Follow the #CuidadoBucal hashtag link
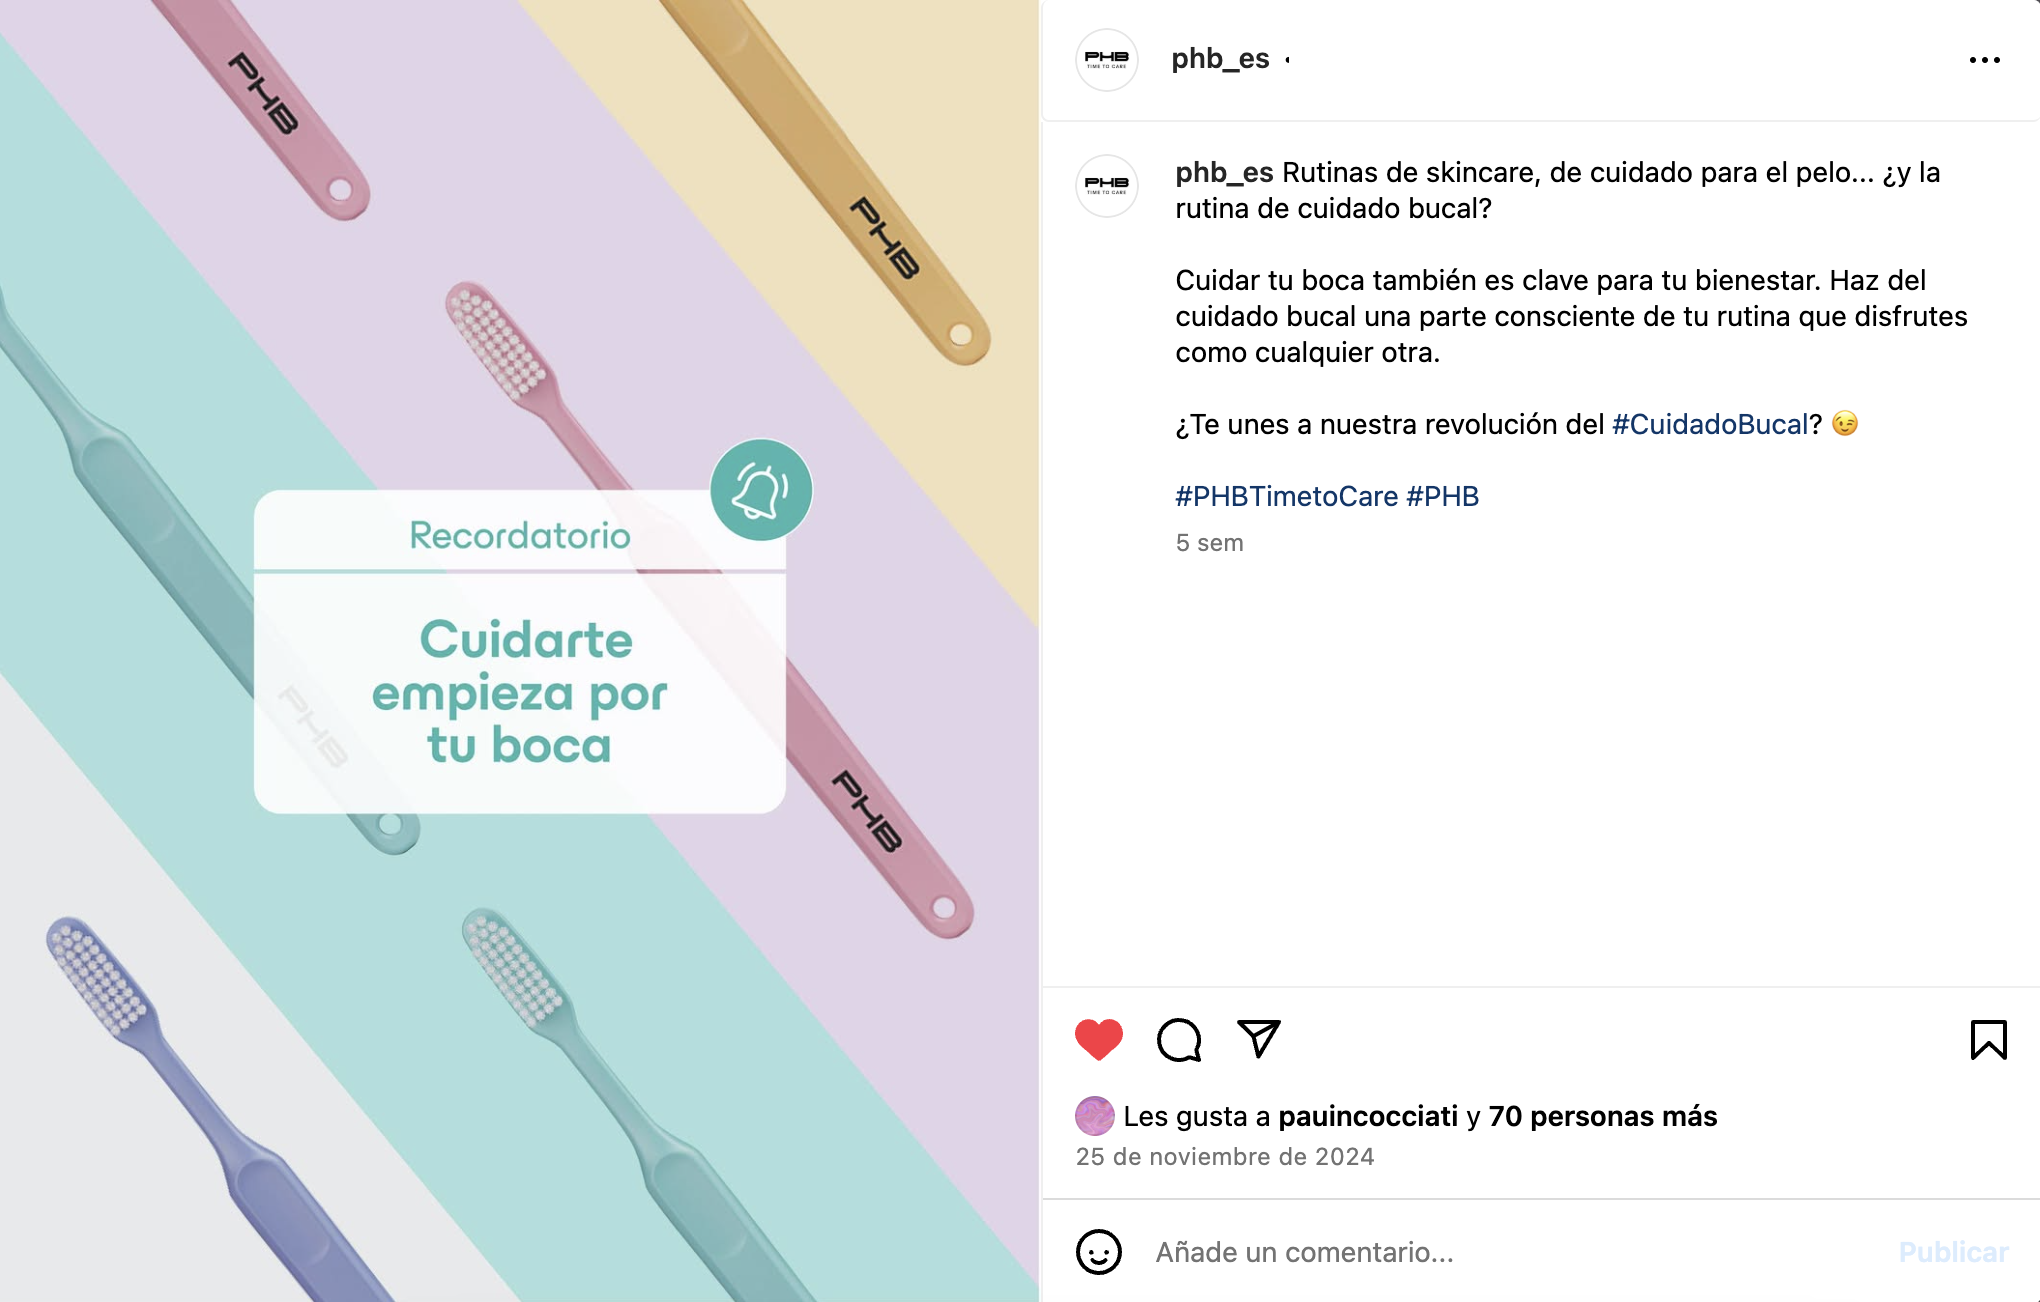This screenshot has width=2040, height=1302. [x=1710, y=424]
